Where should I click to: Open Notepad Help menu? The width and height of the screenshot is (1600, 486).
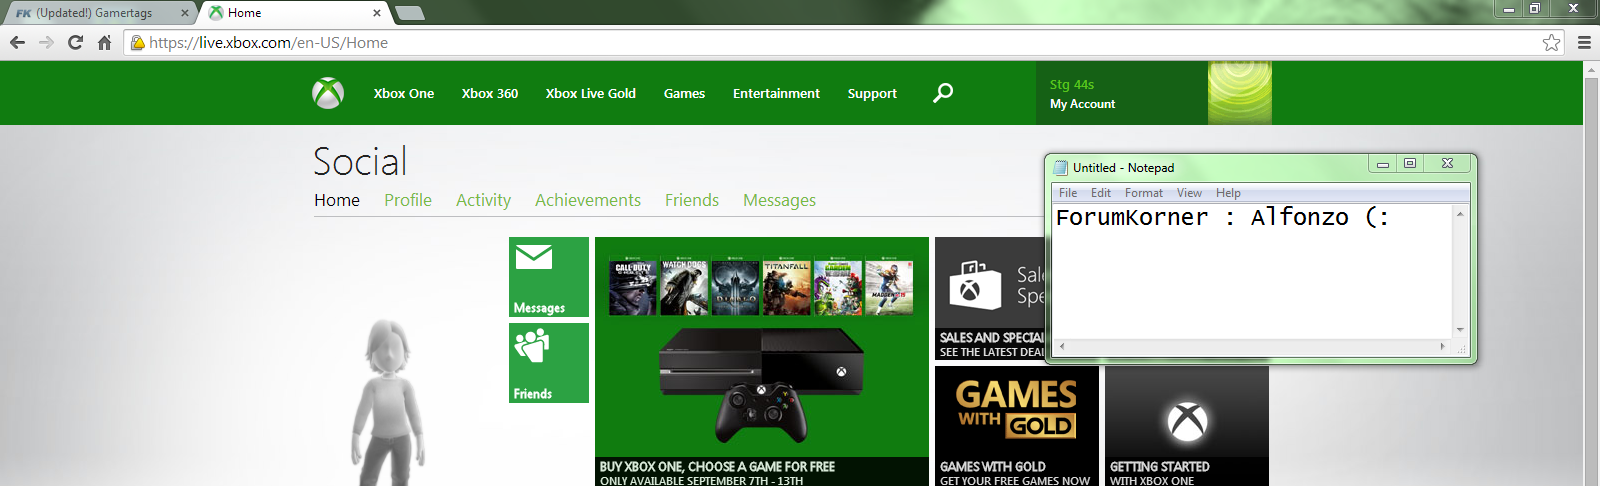tap(1228, 193)
